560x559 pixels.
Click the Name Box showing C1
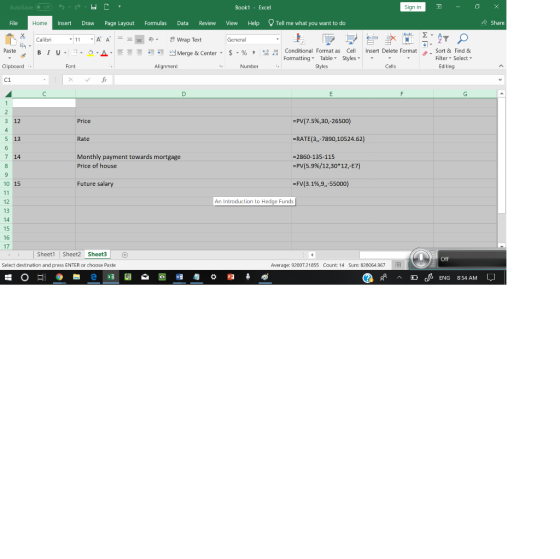[x=25, y=80]
